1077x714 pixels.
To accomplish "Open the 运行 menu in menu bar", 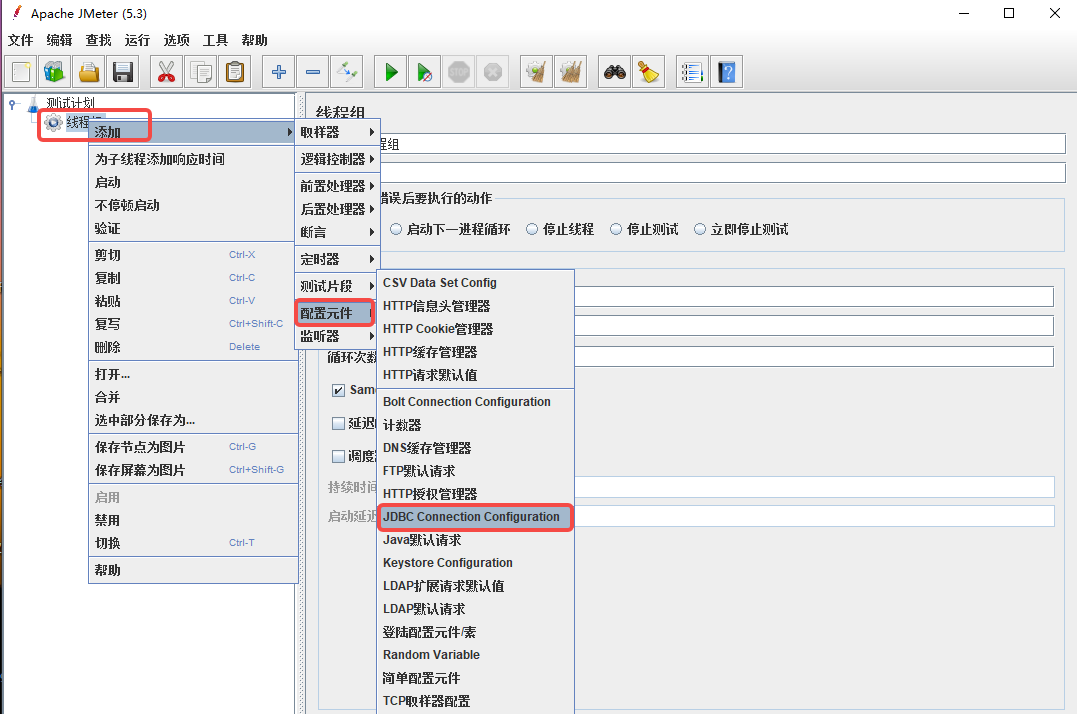I will [x=137, y=40].
